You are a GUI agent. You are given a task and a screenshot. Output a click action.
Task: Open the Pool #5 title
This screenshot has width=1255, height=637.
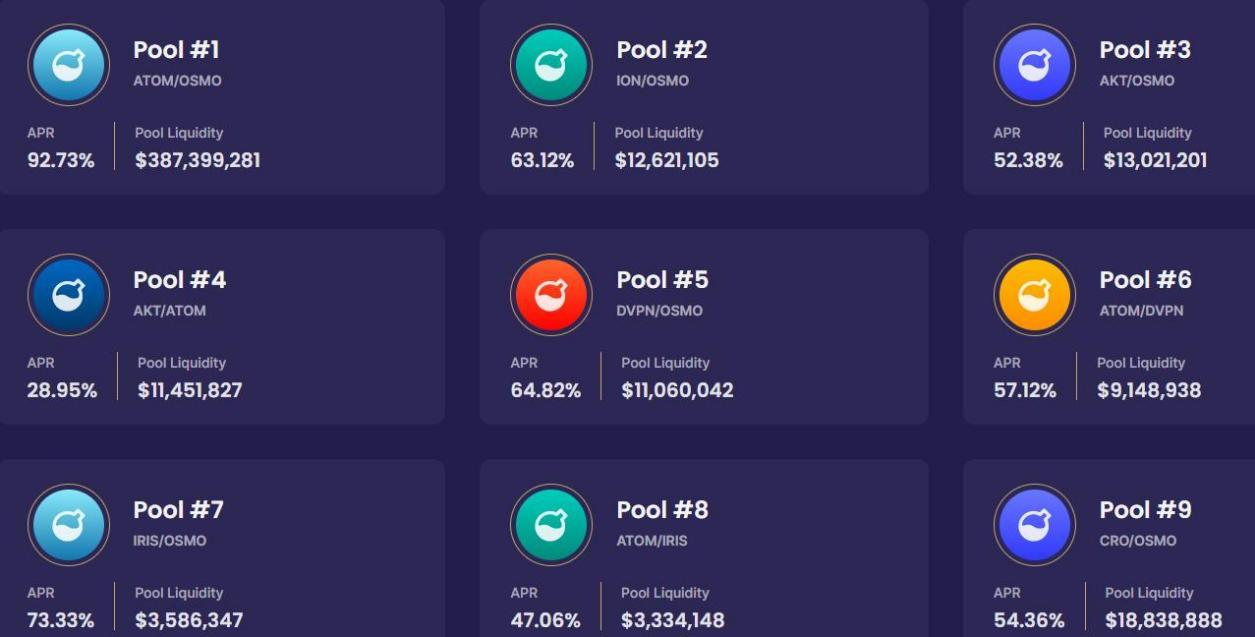coord(662,279)
